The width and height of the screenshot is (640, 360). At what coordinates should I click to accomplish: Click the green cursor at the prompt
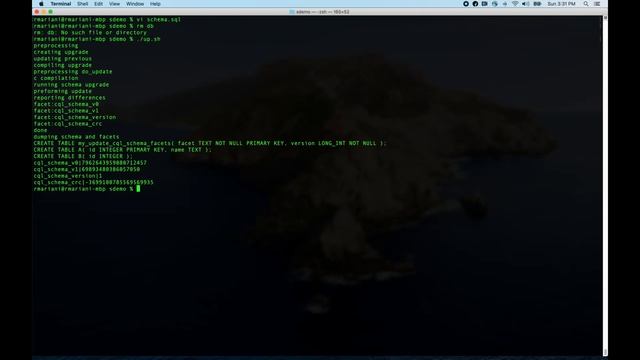138,188
